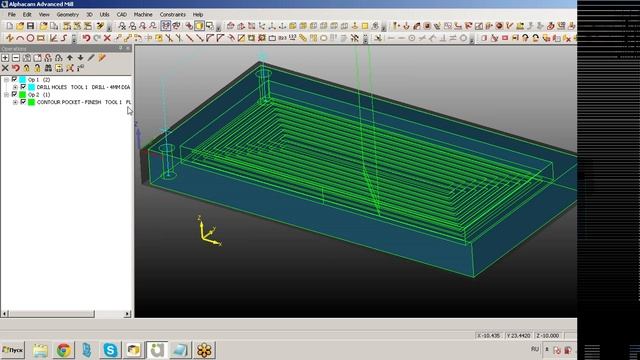The image size is (640, 360).
Task: Click the yellow square icon in the 3D toolbar
Action: (x=365, y=26)
